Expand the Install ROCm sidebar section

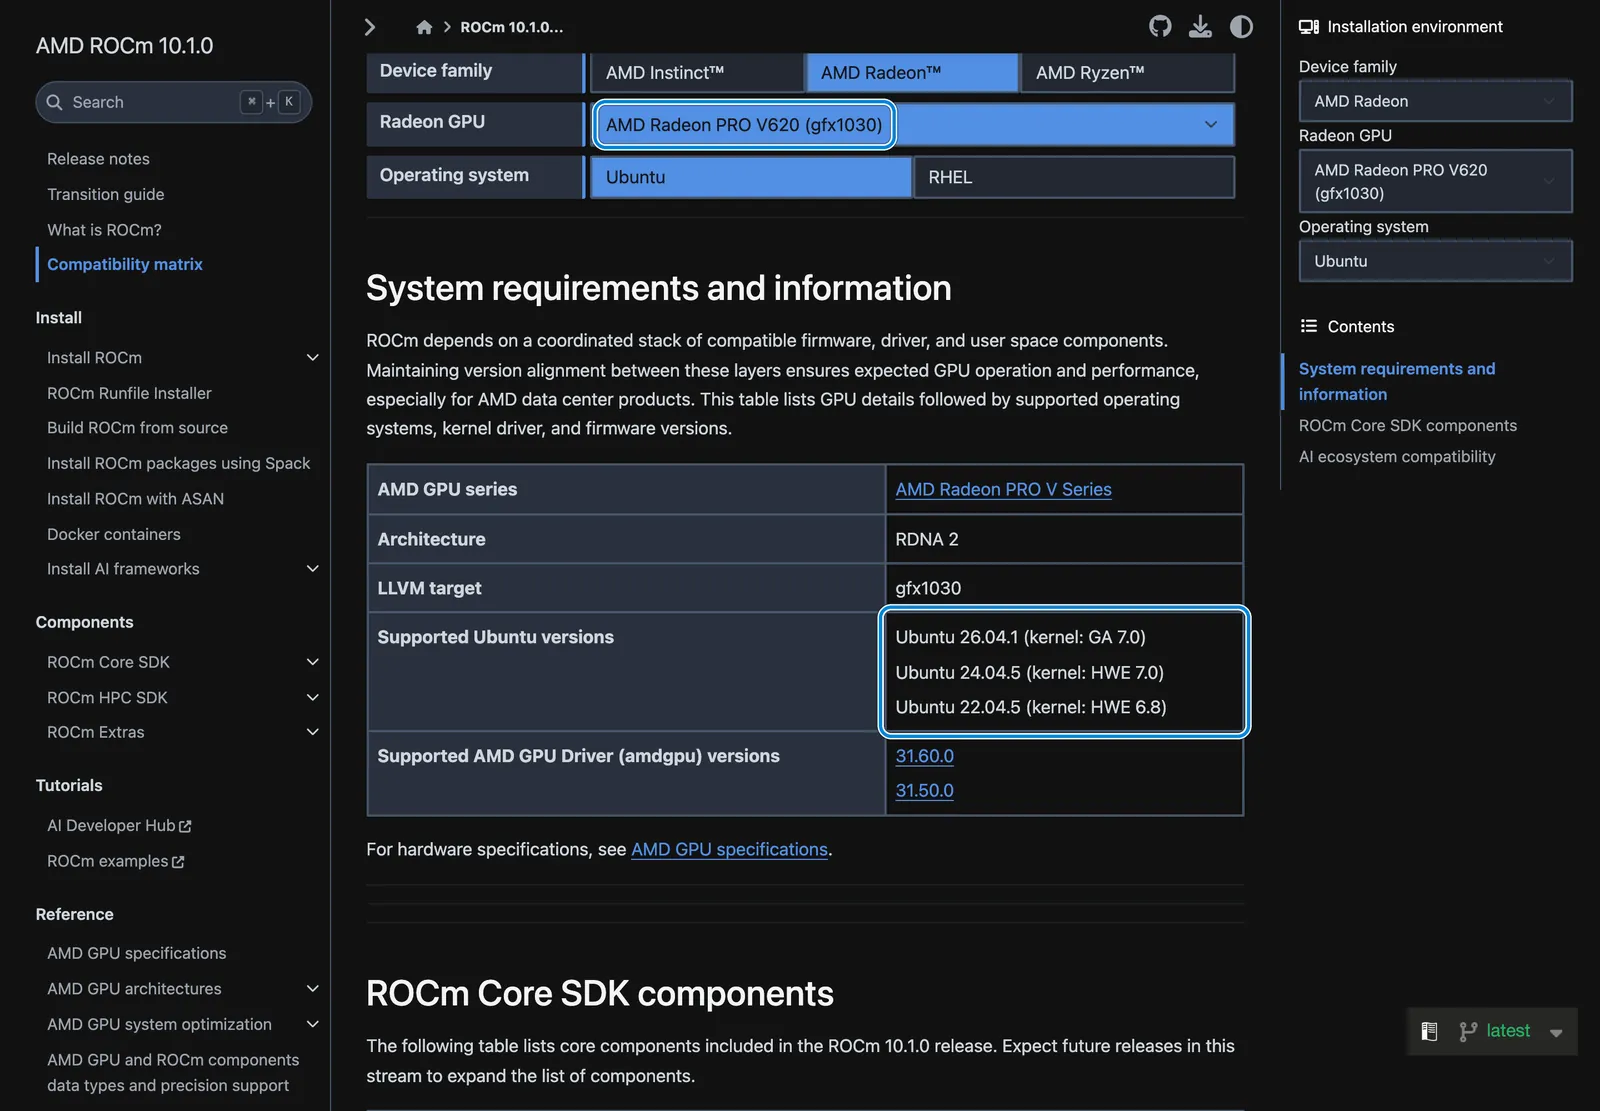[312, 357]
